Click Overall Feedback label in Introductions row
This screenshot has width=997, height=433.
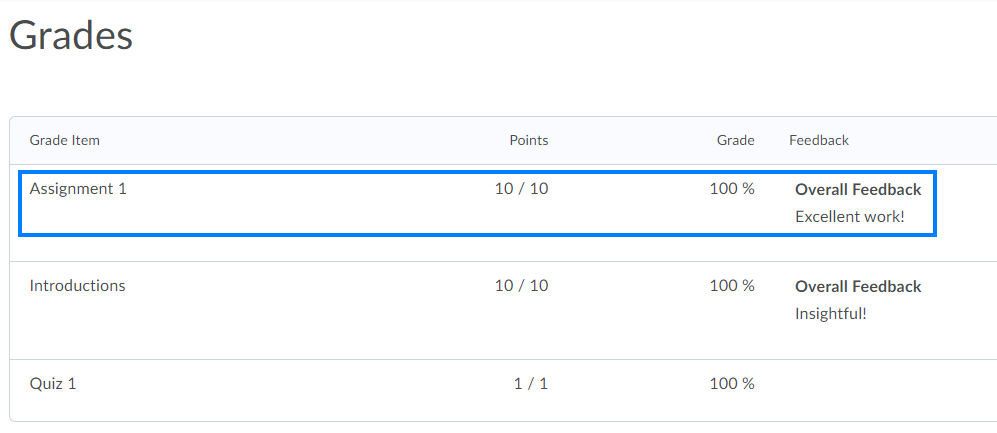coord(858,286)
